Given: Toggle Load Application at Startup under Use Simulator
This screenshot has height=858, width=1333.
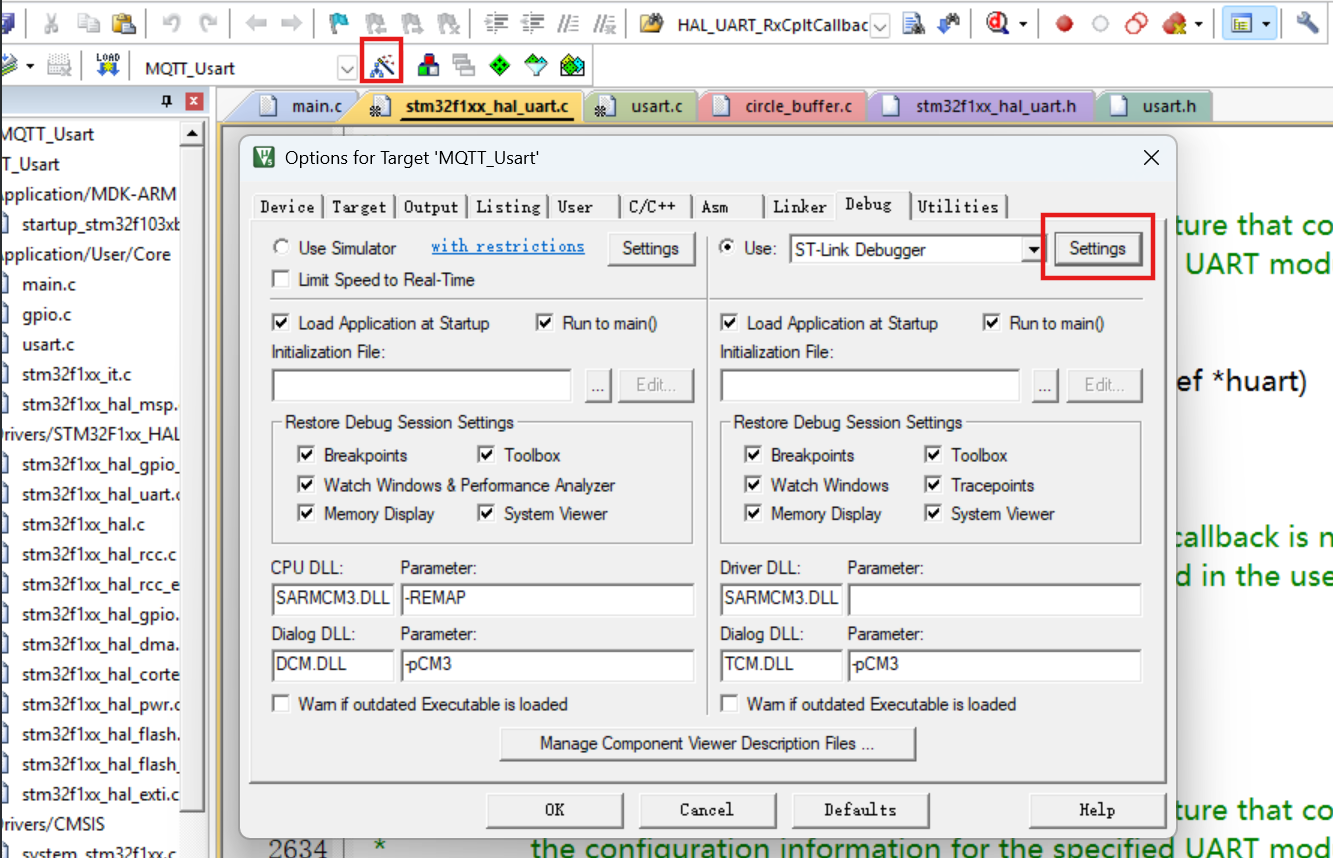Looking at the screenshot, I should (280, 323).
